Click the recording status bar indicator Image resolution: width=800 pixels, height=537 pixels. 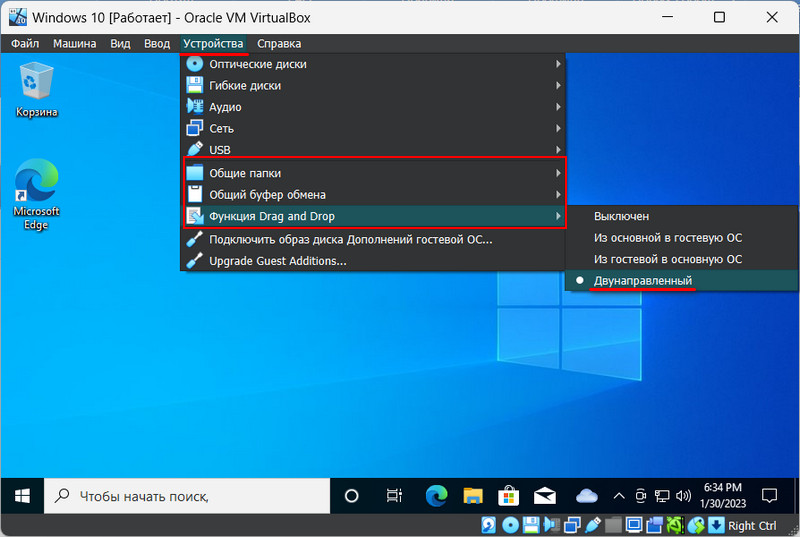655,525
